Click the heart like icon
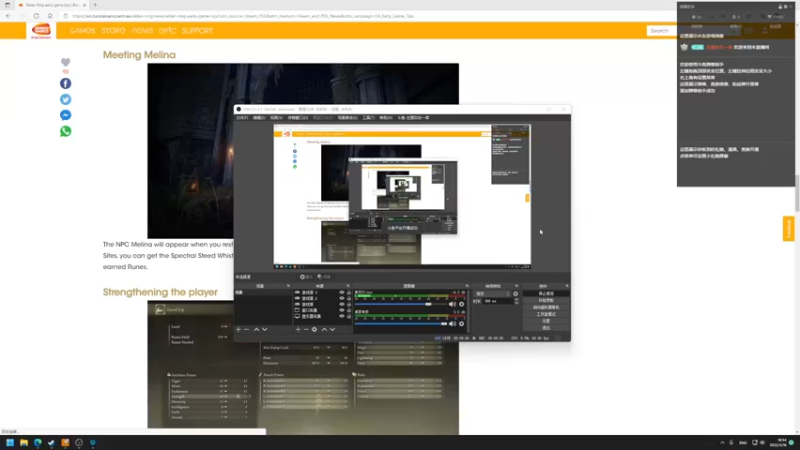Image resolution: width=800 pixels, height=450 pixels. [65, 62]
